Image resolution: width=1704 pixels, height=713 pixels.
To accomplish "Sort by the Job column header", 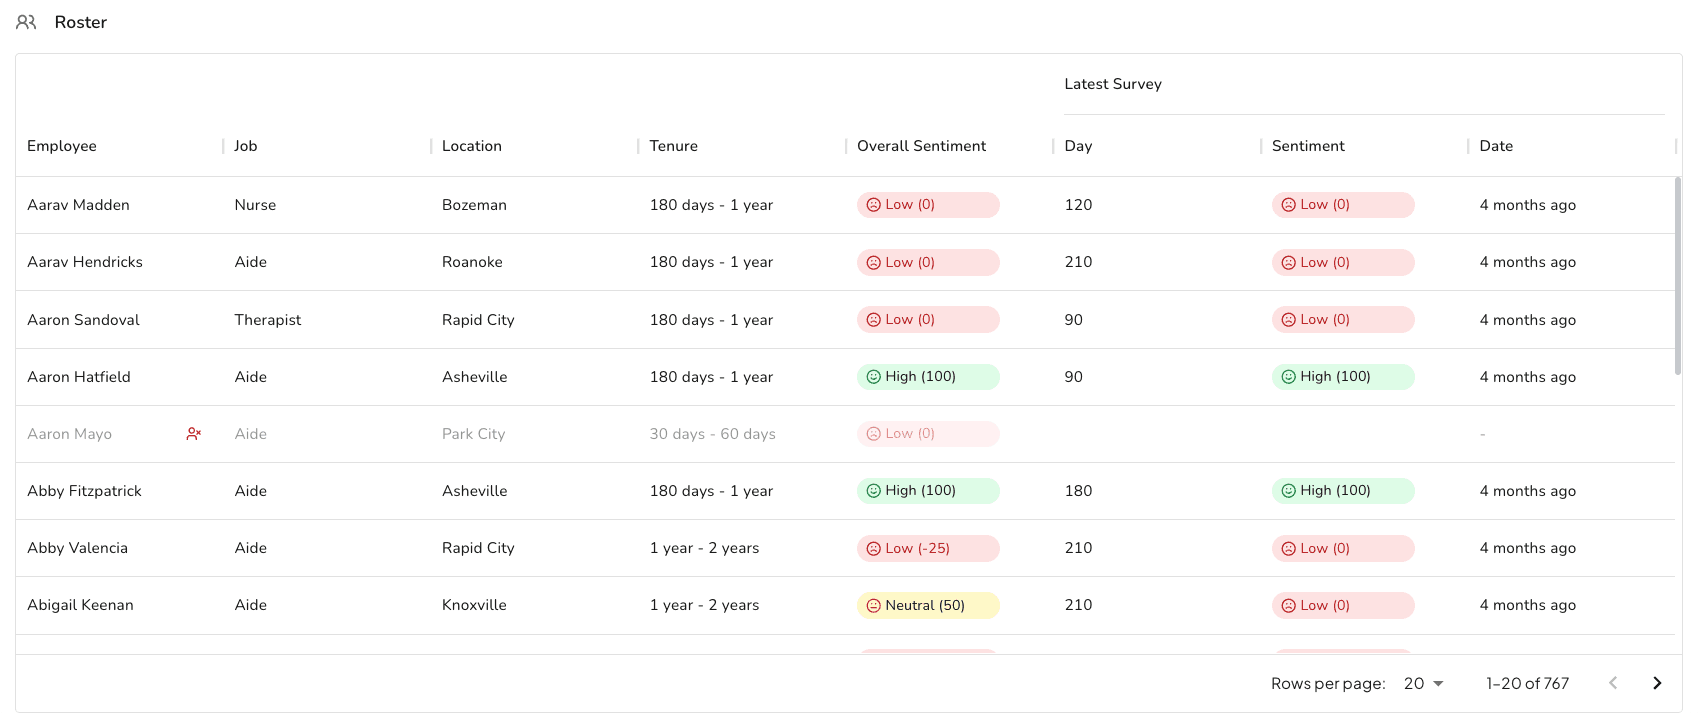I will click(246, 146).
